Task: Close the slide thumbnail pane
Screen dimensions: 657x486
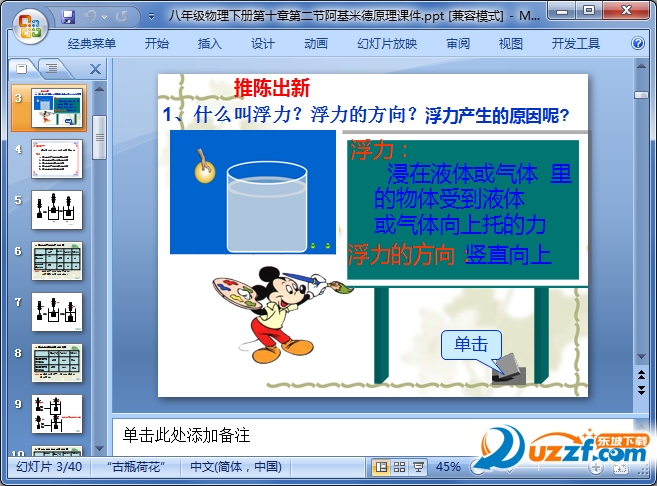Action: click(96, 69)
